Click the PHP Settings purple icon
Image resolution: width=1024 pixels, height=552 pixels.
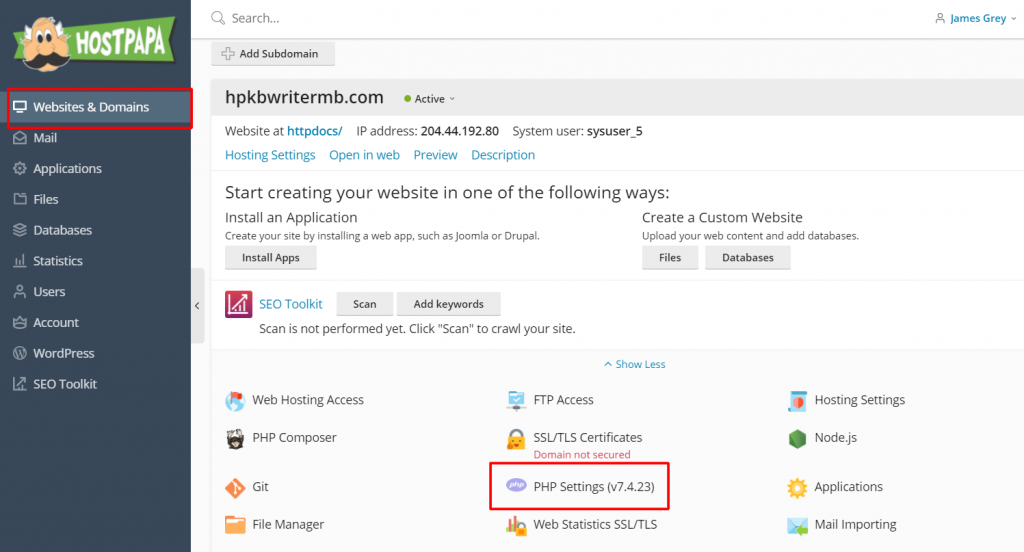(516, 485)
